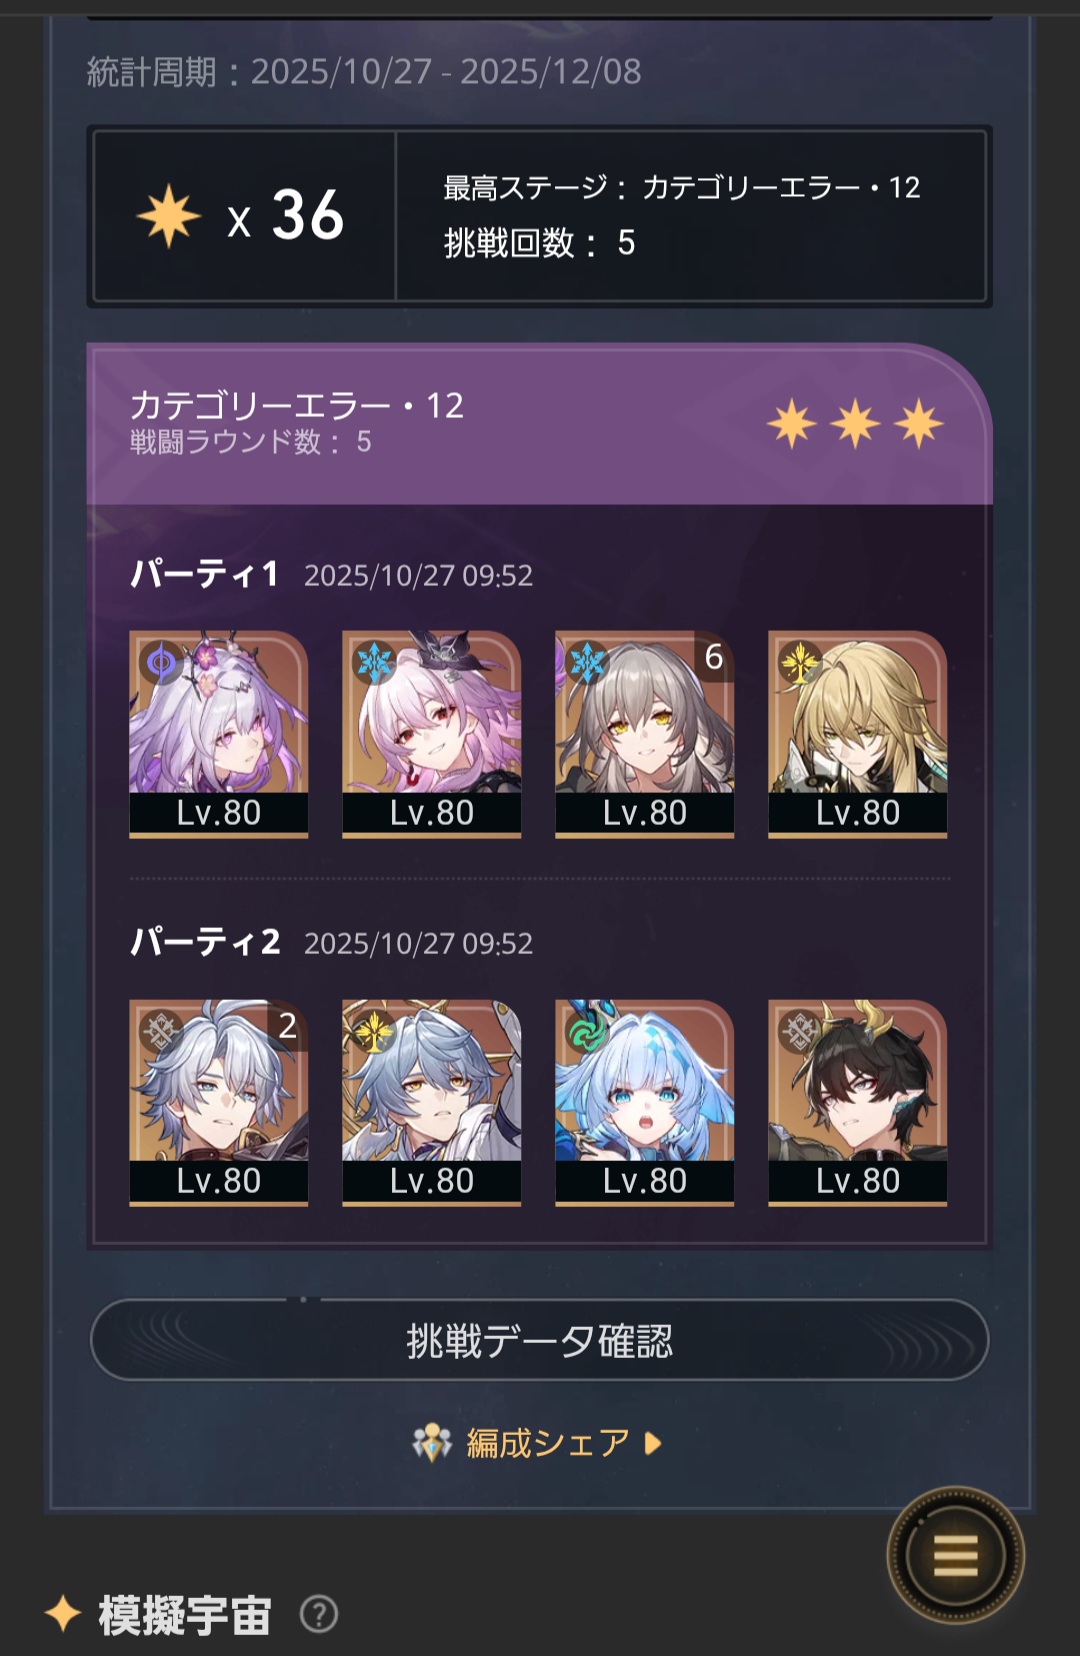This screenshot has height=1656, width=1080.
Task: Select the purple-haired first party character portrait
Action: 219,734
